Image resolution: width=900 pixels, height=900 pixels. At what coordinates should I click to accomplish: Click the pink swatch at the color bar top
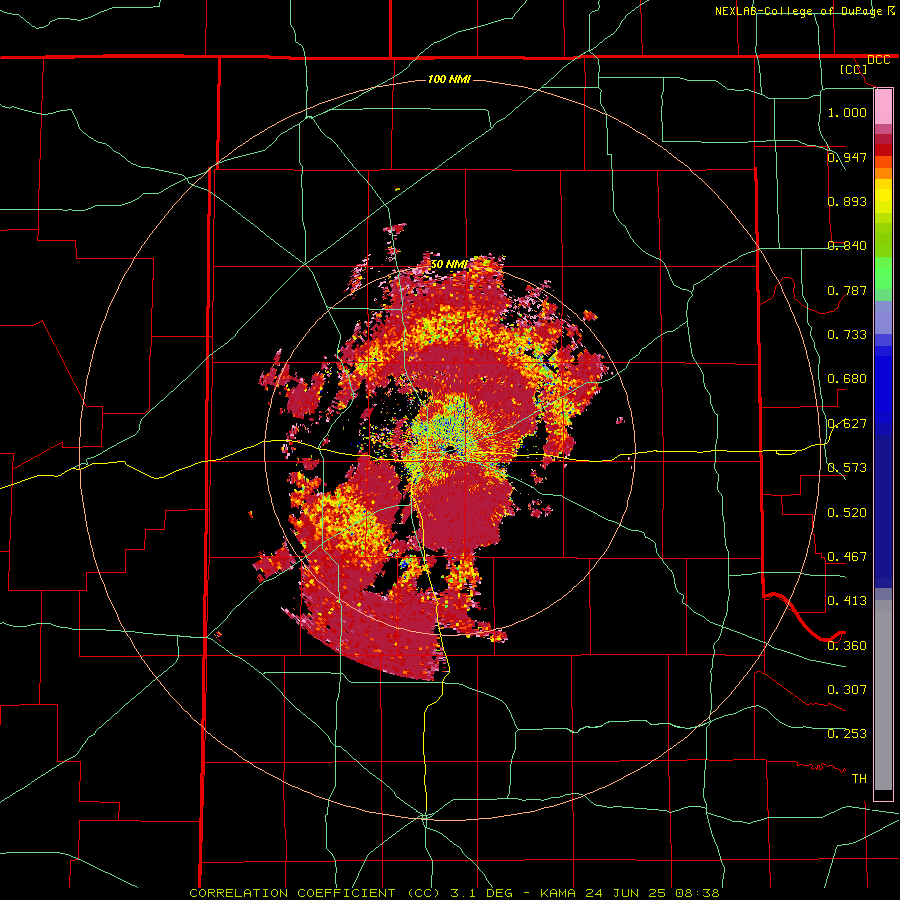[x=883, y=107]
